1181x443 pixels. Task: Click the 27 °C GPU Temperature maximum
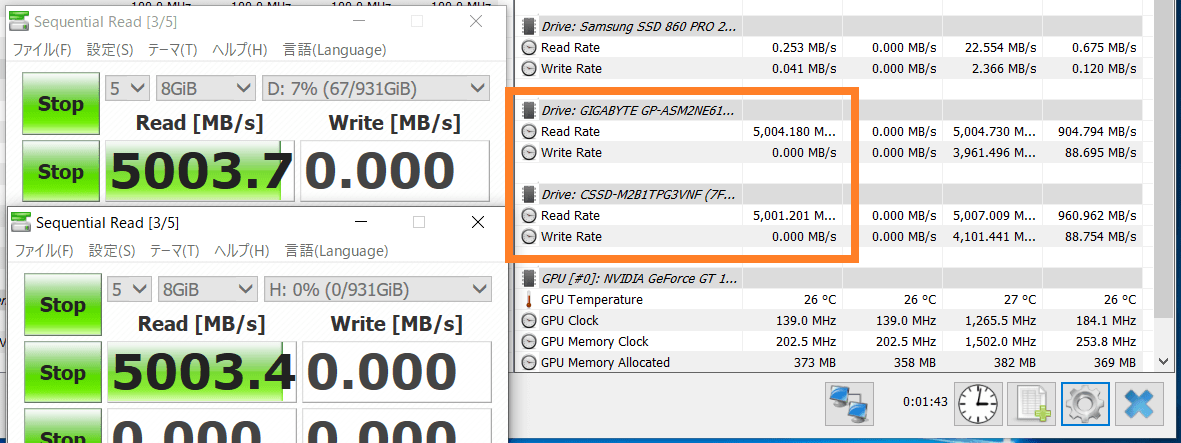[x=1019, y=299]
